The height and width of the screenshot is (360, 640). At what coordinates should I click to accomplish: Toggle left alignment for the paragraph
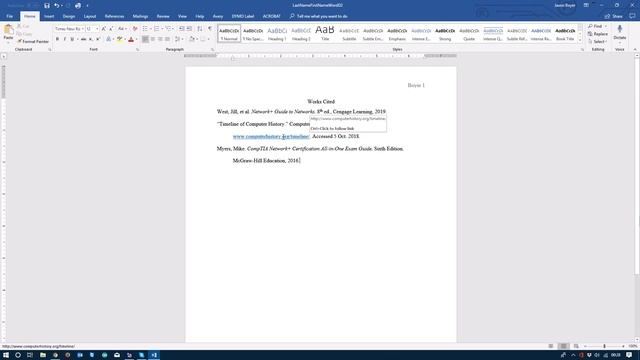point(145,39)
